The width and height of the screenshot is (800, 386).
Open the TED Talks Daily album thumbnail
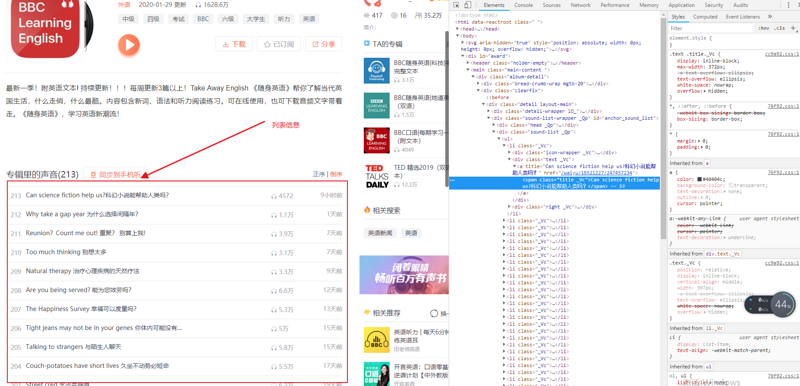coord(377,176)
